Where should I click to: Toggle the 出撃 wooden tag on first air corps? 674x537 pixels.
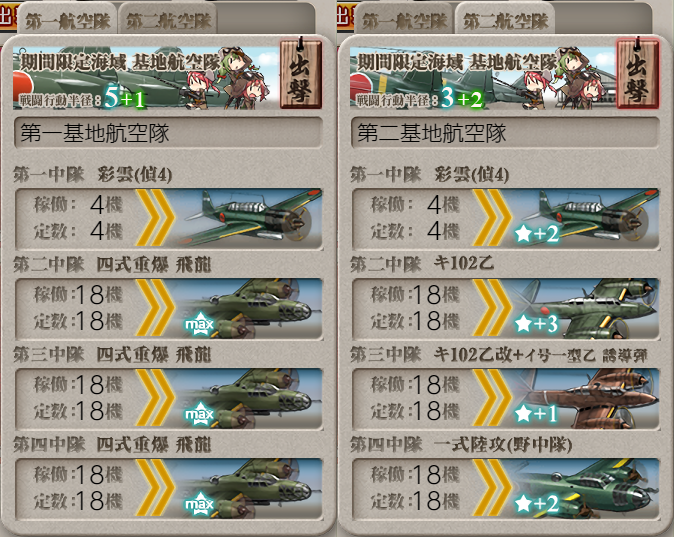(300, 72)
